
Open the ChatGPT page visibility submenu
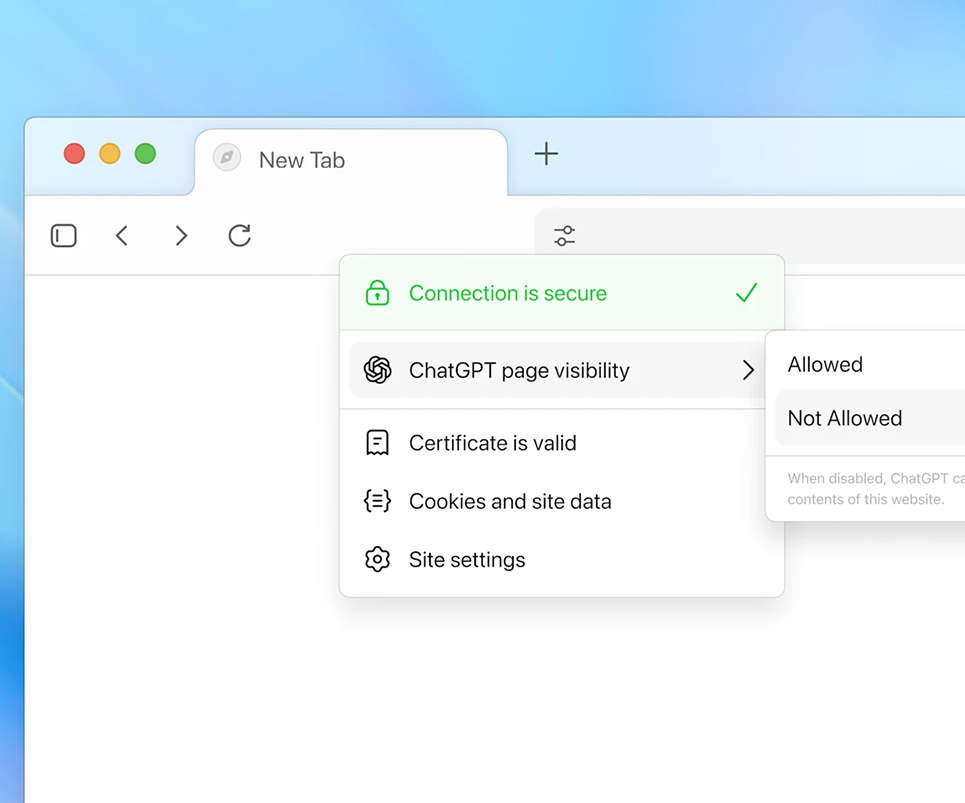pos(519,371)
